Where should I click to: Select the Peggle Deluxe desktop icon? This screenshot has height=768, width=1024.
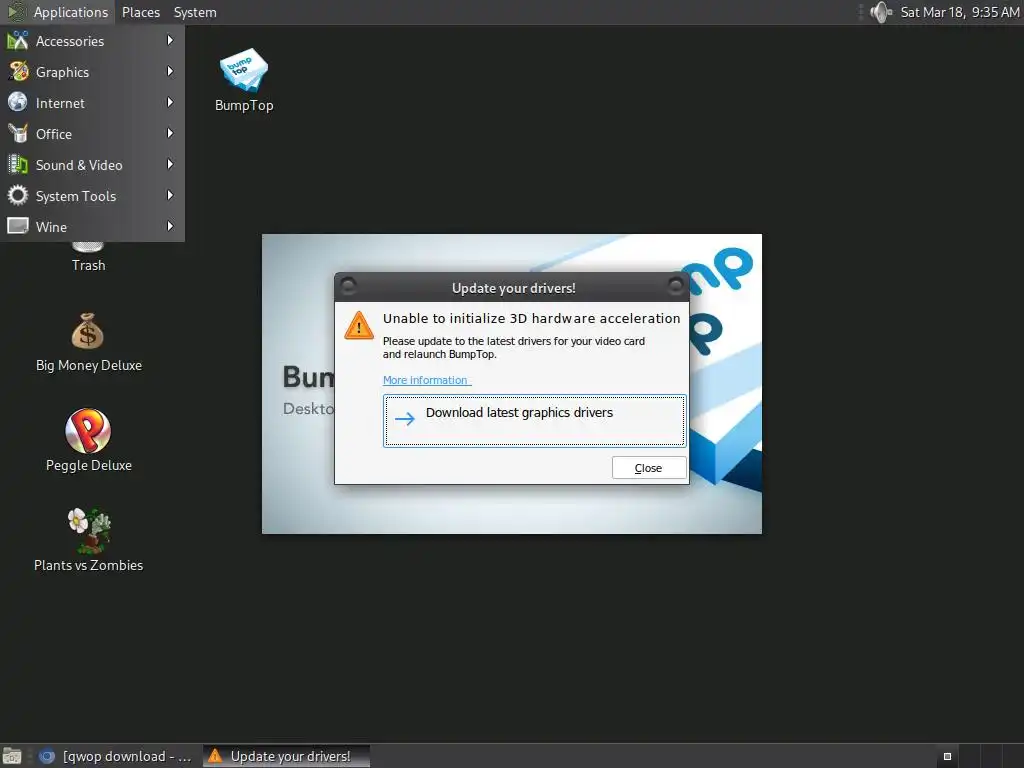point(88,430)
